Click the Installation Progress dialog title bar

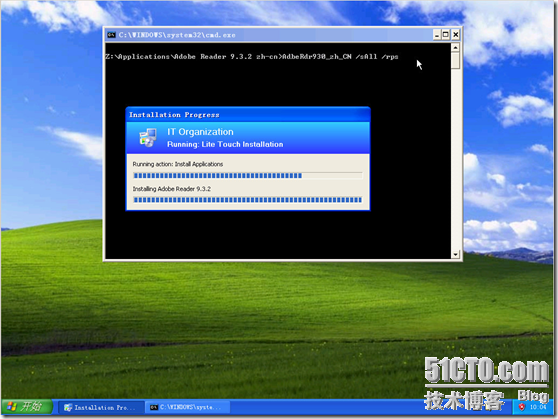[248, 115]
